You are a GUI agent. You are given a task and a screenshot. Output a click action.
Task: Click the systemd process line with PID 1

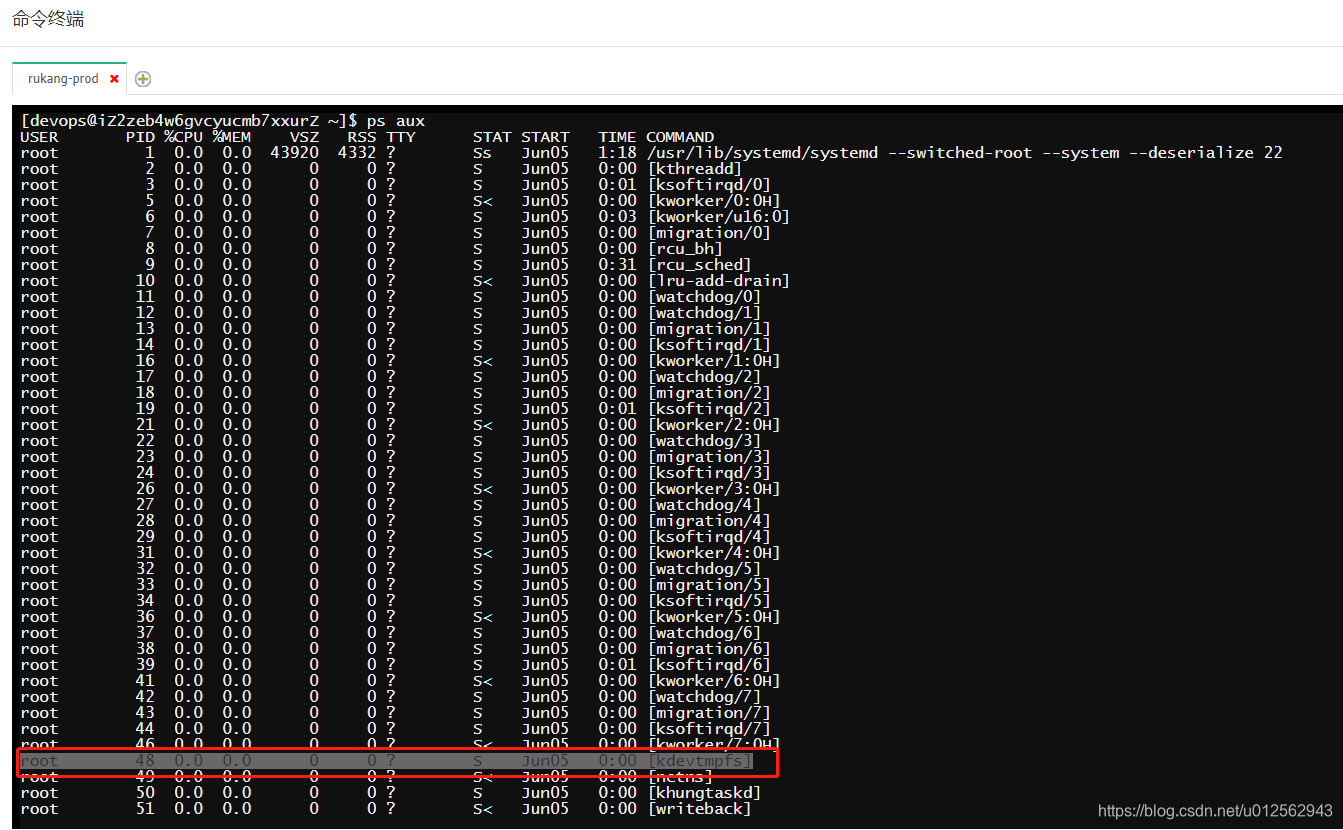(400, 152)
